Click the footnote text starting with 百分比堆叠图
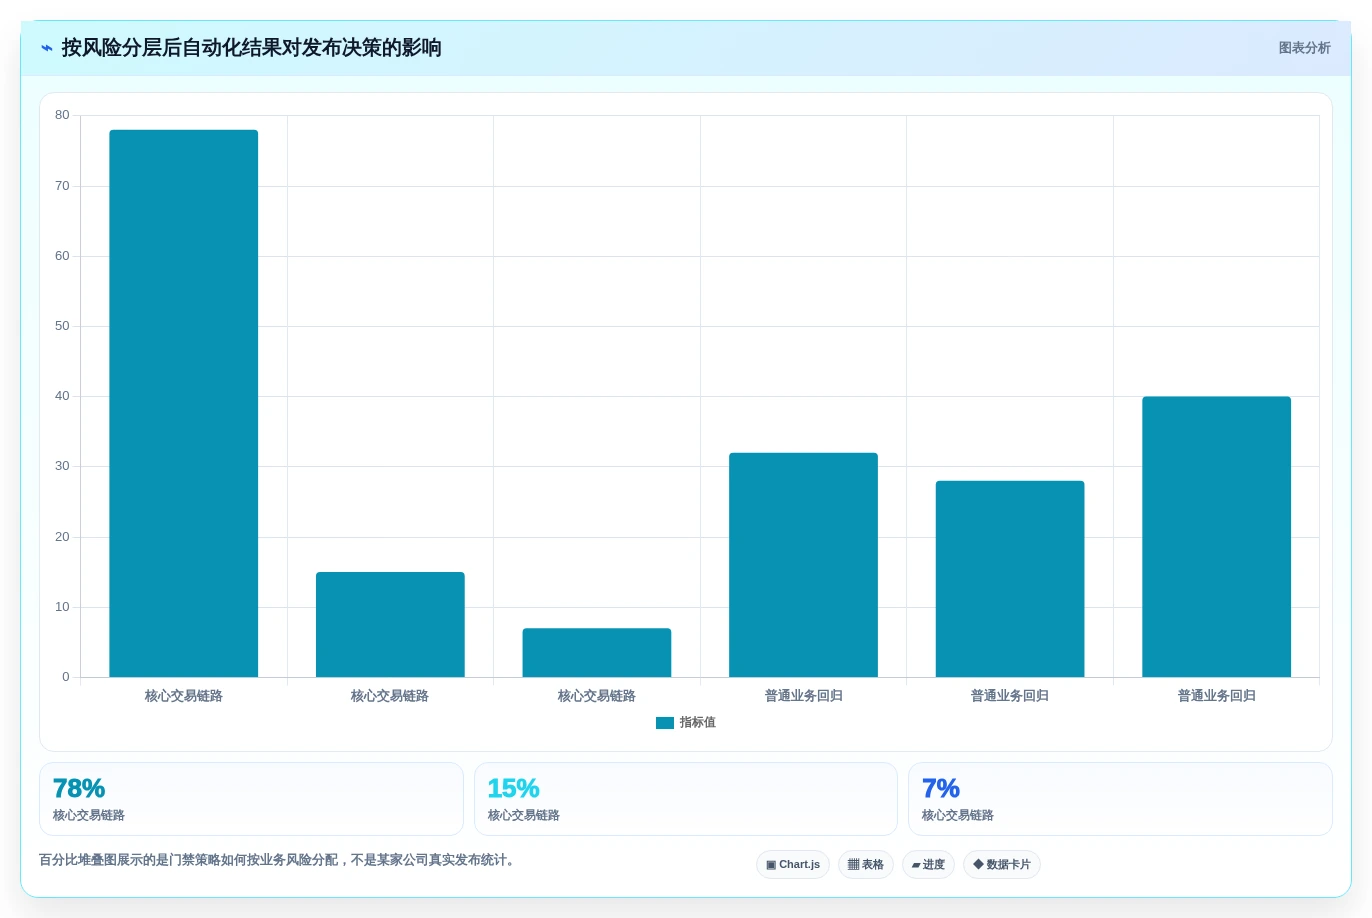 pos(279,860)
